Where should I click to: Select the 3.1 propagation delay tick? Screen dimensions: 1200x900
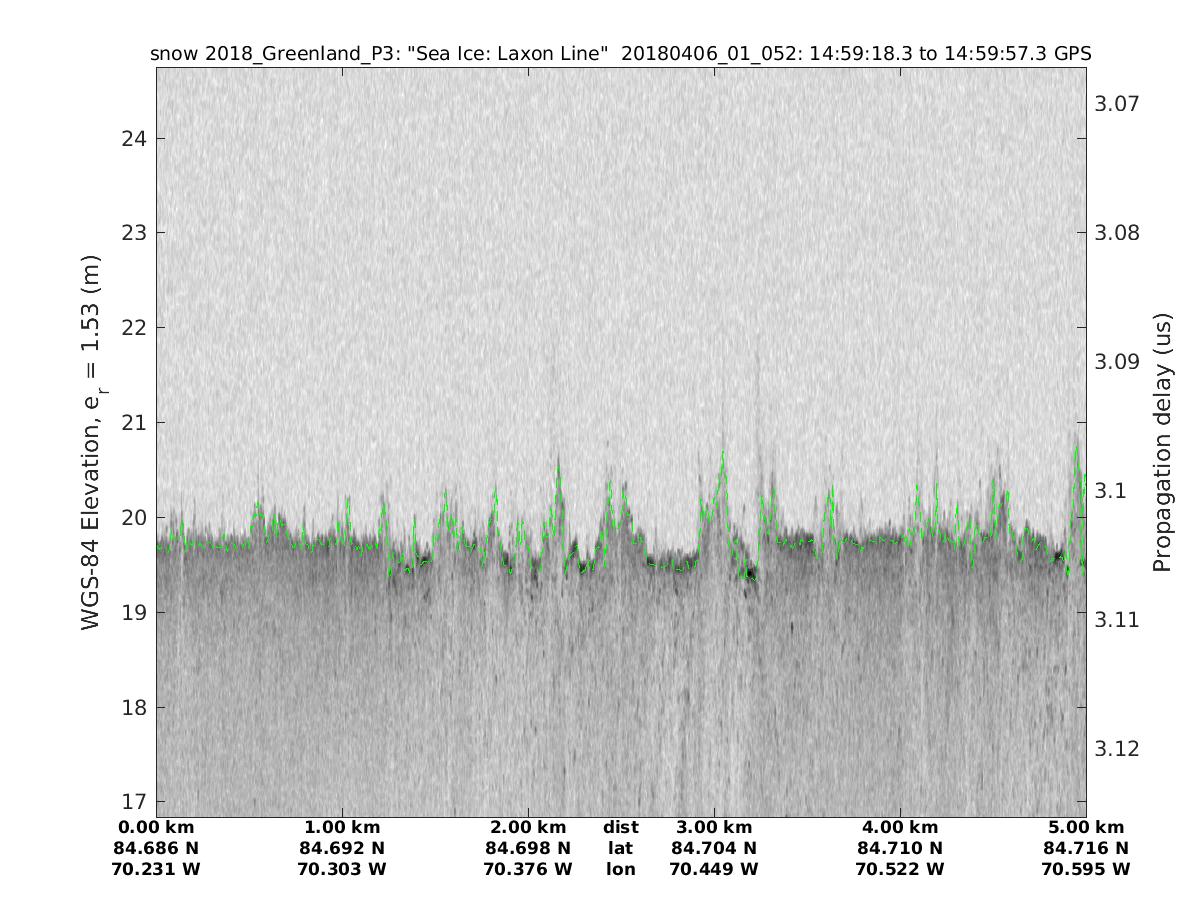coord(1110,490)
